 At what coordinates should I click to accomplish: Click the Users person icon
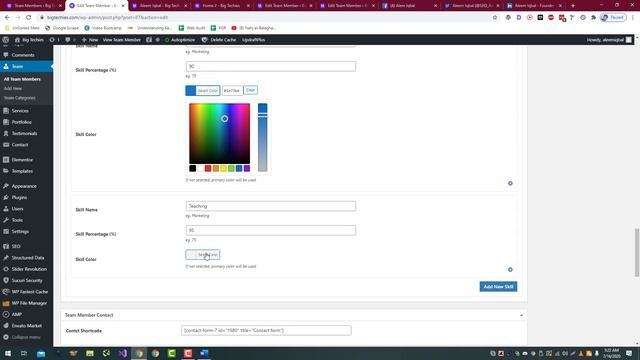6,209
